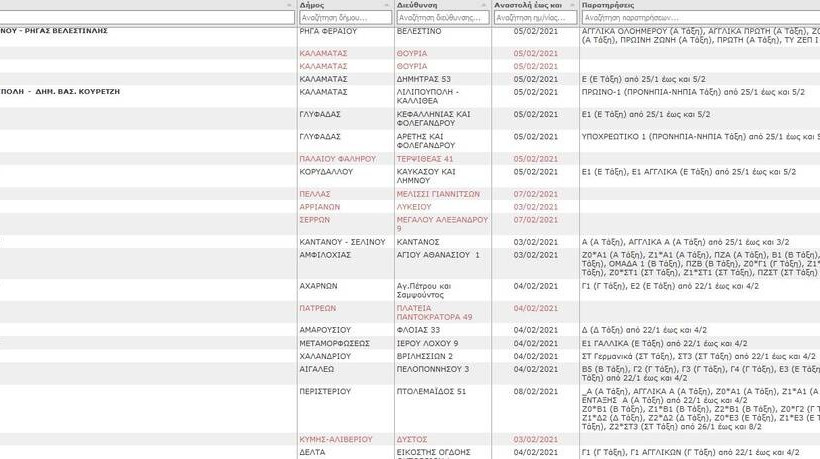Click the red ΠΑΛΑΙΟΥ ΦΑΛΗΡΟΥ row
Screen dimensions: 820x459
coord(337,158)
